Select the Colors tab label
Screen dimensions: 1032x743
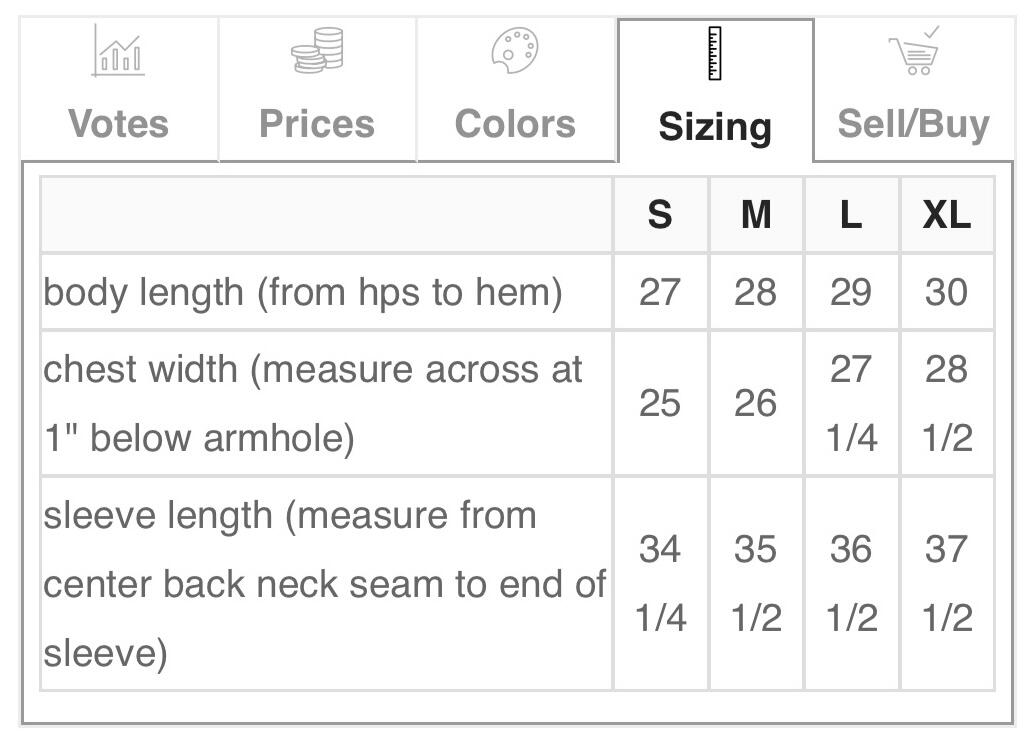click(x=515, y=124)
